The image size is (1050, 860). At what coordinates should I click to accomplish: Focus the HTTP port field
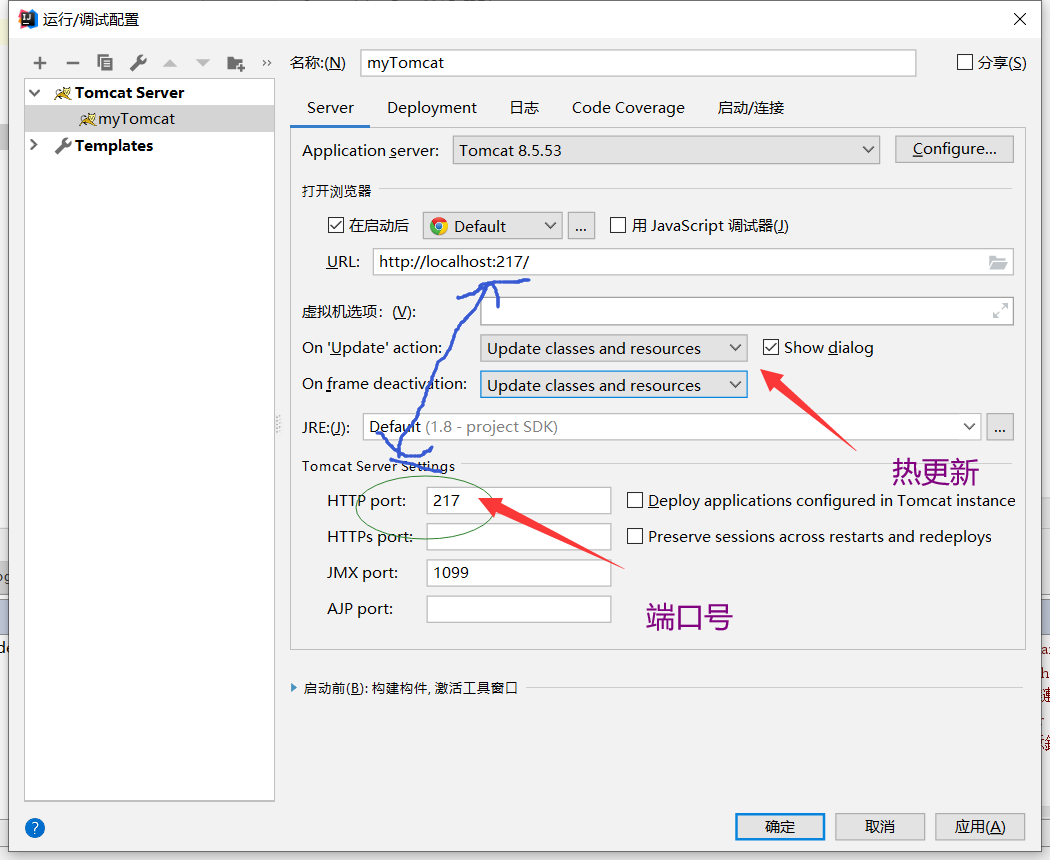click(518, 500)
